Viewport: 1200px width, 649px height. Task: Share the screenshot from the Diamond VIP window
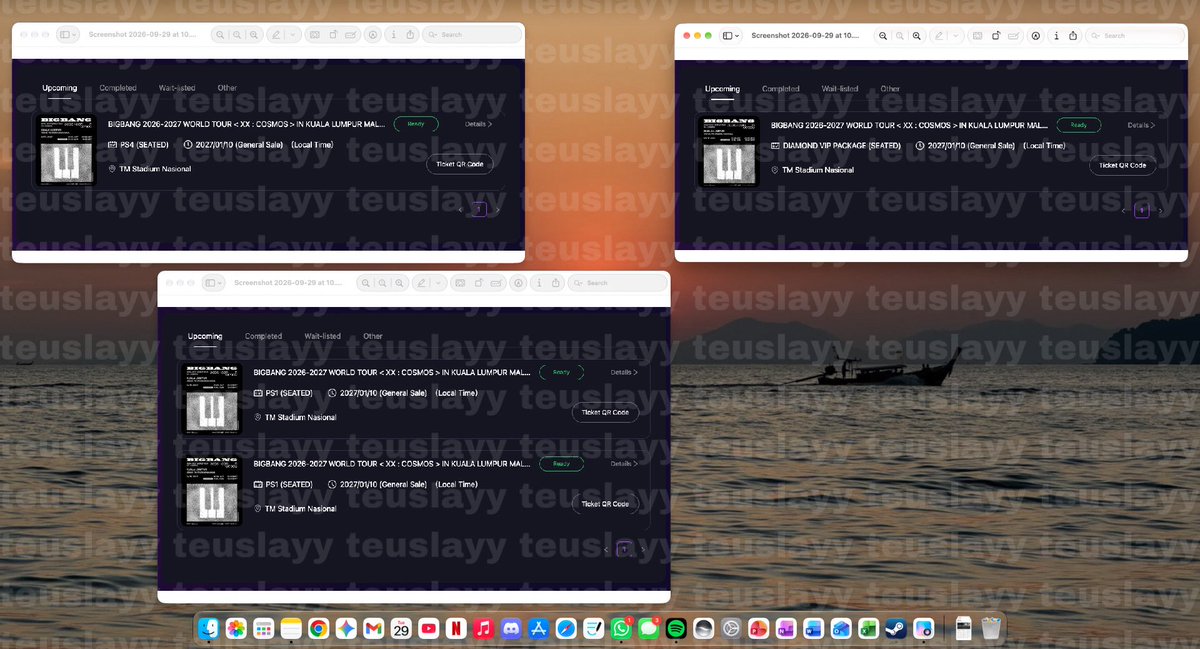coord(1073,35)
